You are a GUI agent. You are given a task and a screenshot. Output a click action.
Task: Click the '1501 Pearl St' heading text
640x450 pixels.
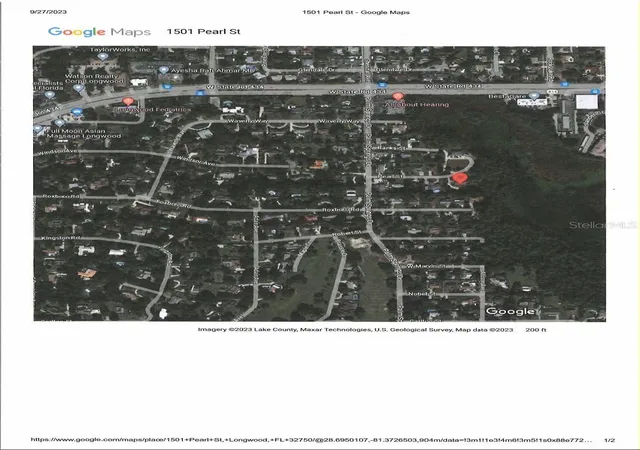click(203, 31)
